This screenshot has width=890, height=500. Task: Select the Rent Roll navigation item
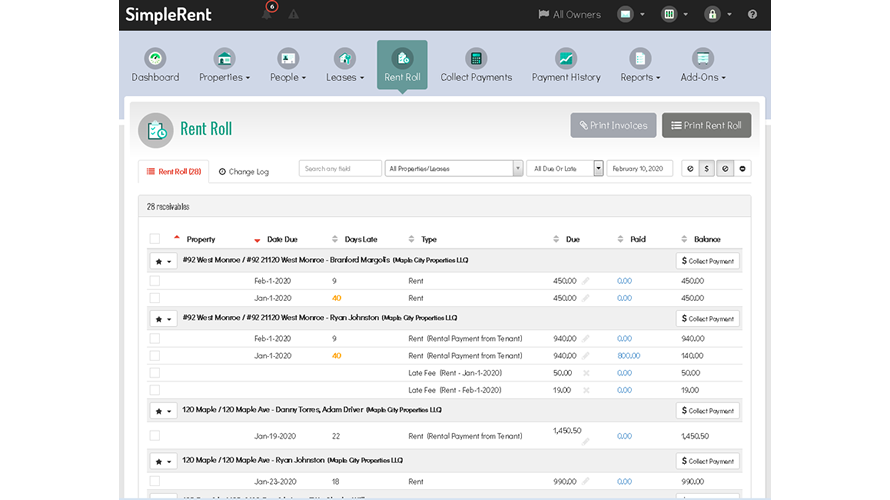pos(402,65)
